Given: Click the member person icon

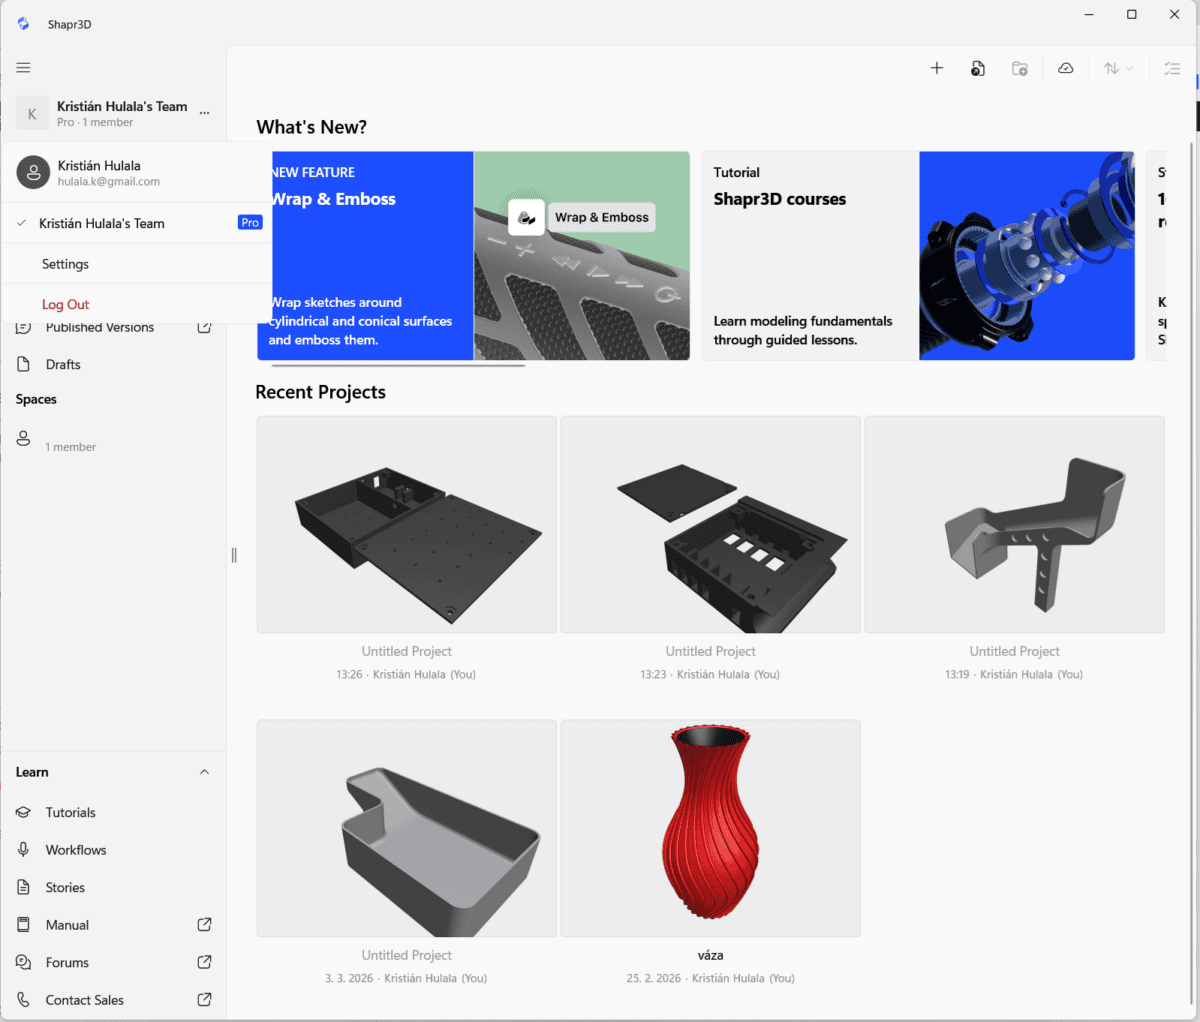Looking at the screenshot, I should coord(24,438).
